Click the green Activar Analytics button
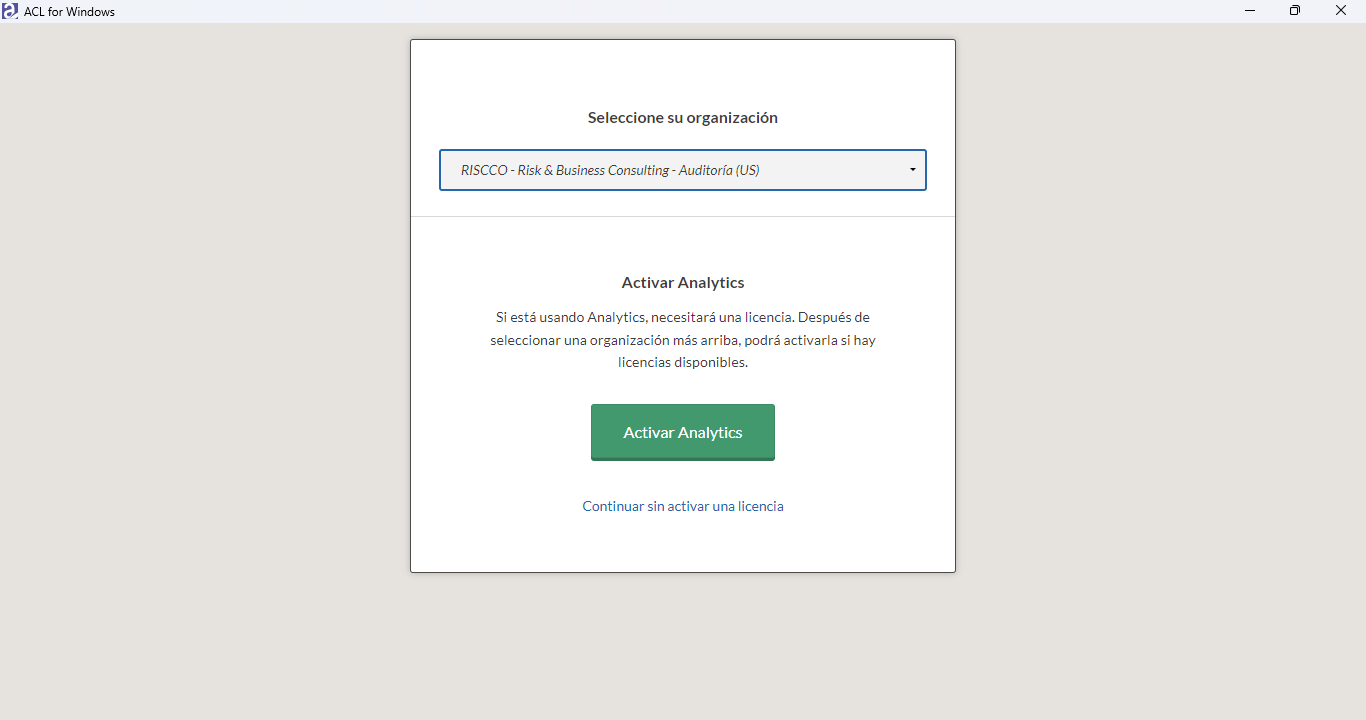Screen dimensions: 1366x720 (683, 433)
